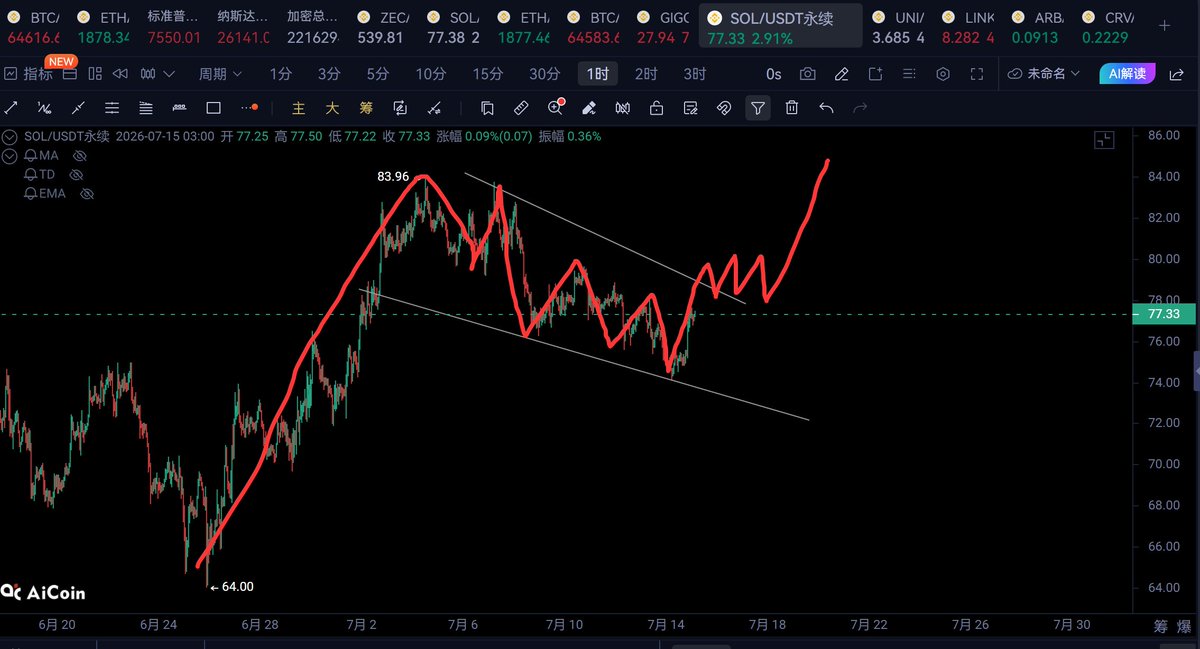Click the bookmark drawings icon
Image resolution: width=1200 pixels, height=649 pixels.
[487, 108]
